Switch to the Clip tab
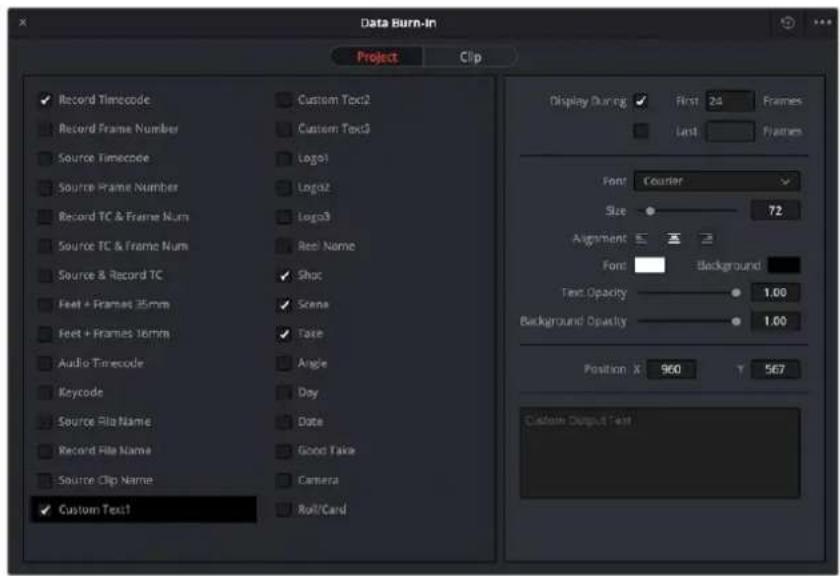The height and width of the screenshot is (576, 840). pos(470,57)
